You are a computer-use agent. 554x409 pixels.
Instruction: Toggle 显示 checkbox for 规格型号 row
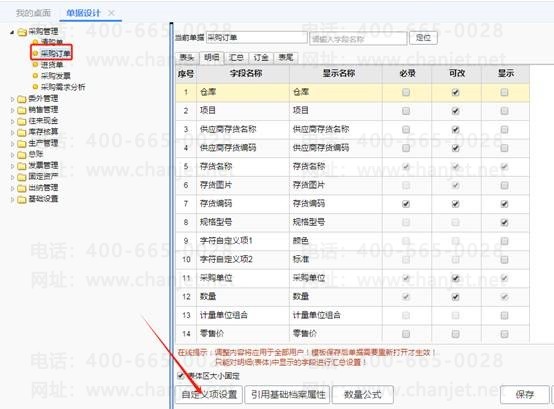tap(504, 223)
